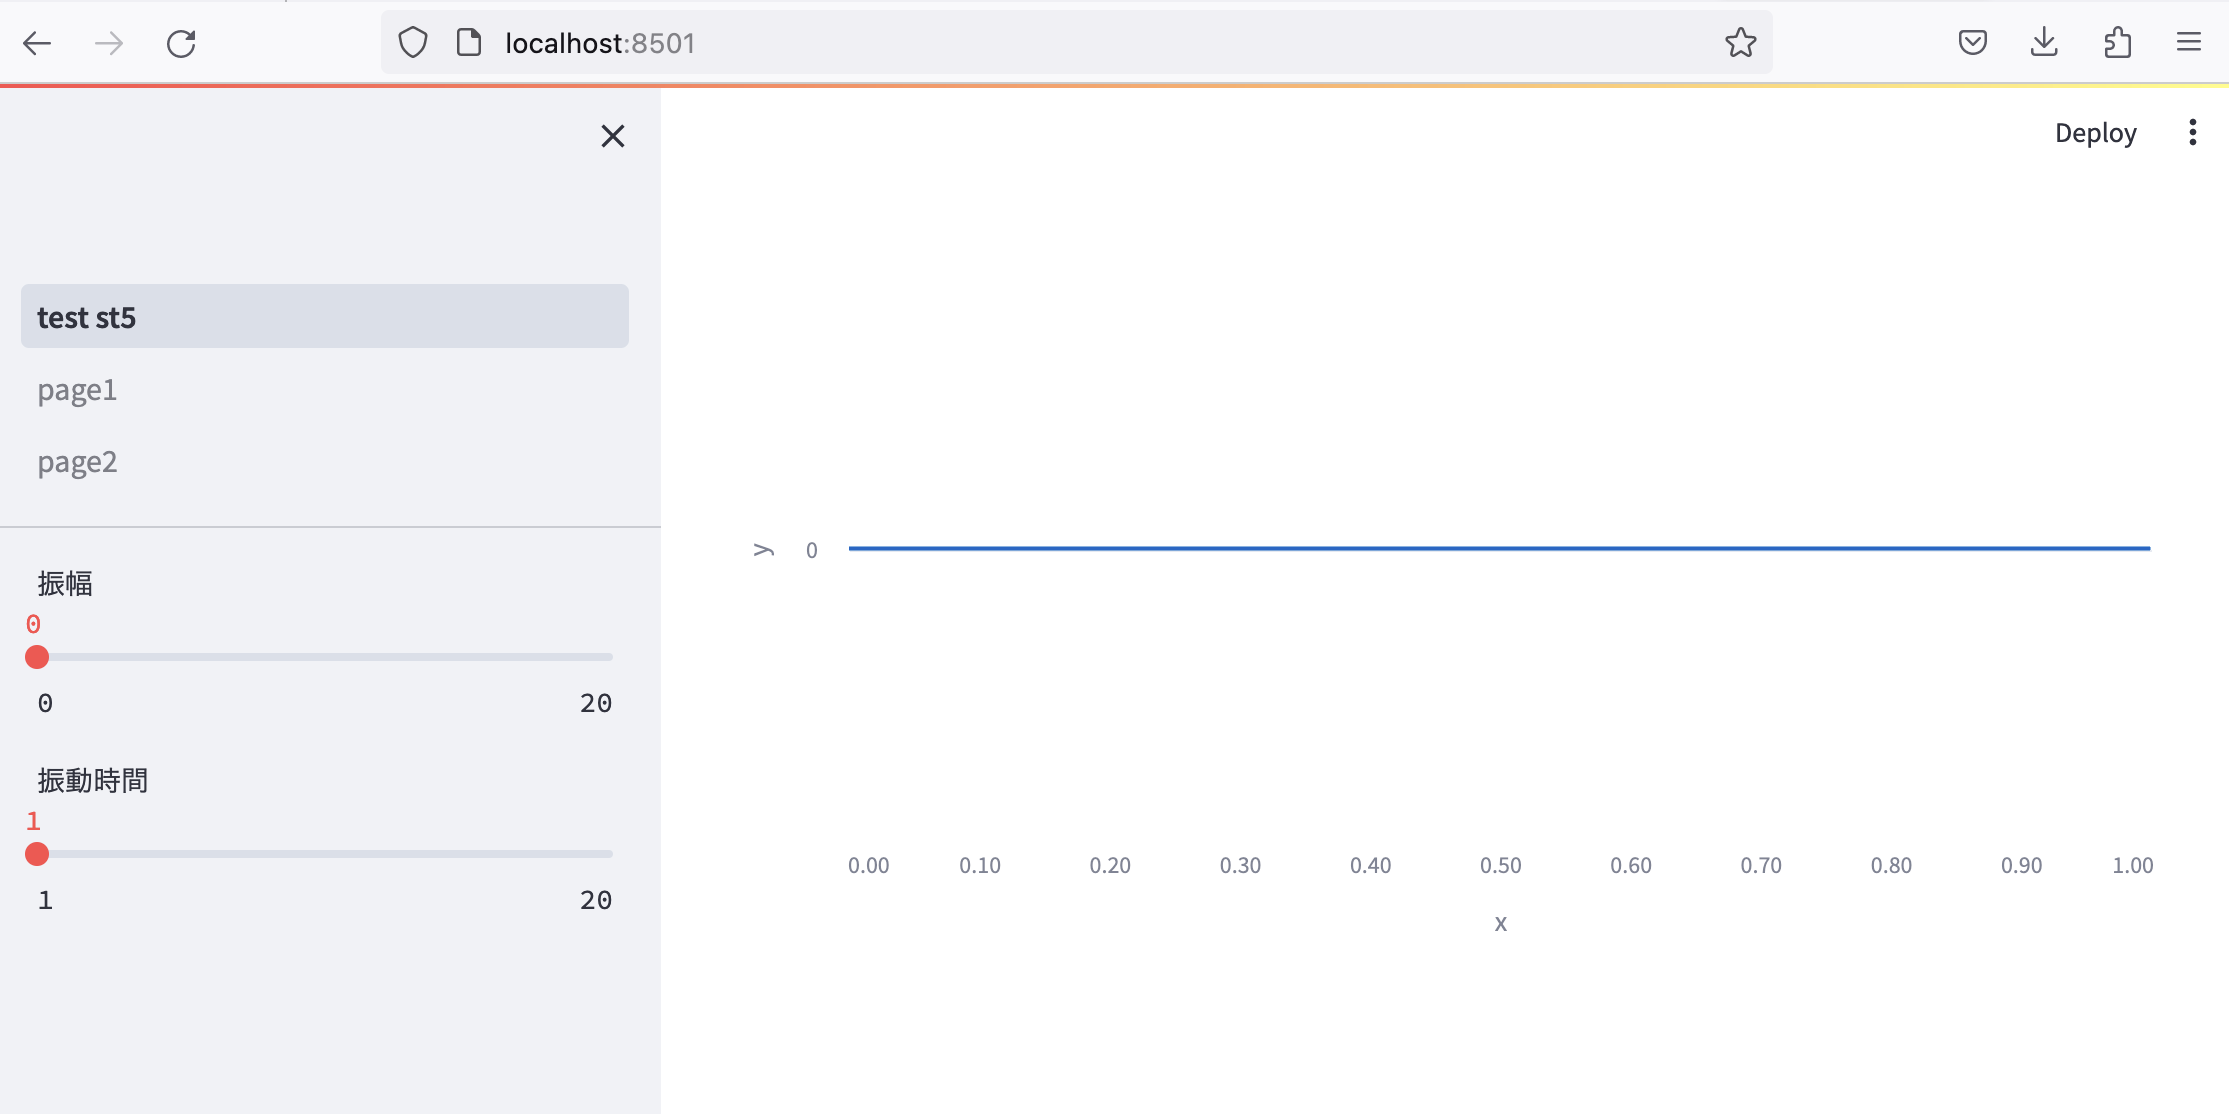Click the tracking protection shield icon
The width and height of the screenshot is (2229, 1114).
click(x=413, y=43)
